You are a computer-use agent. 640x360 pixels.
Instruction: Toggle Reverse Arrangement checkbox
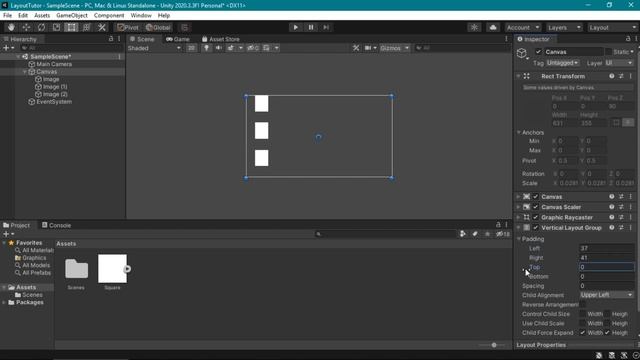tap(582, 304)
